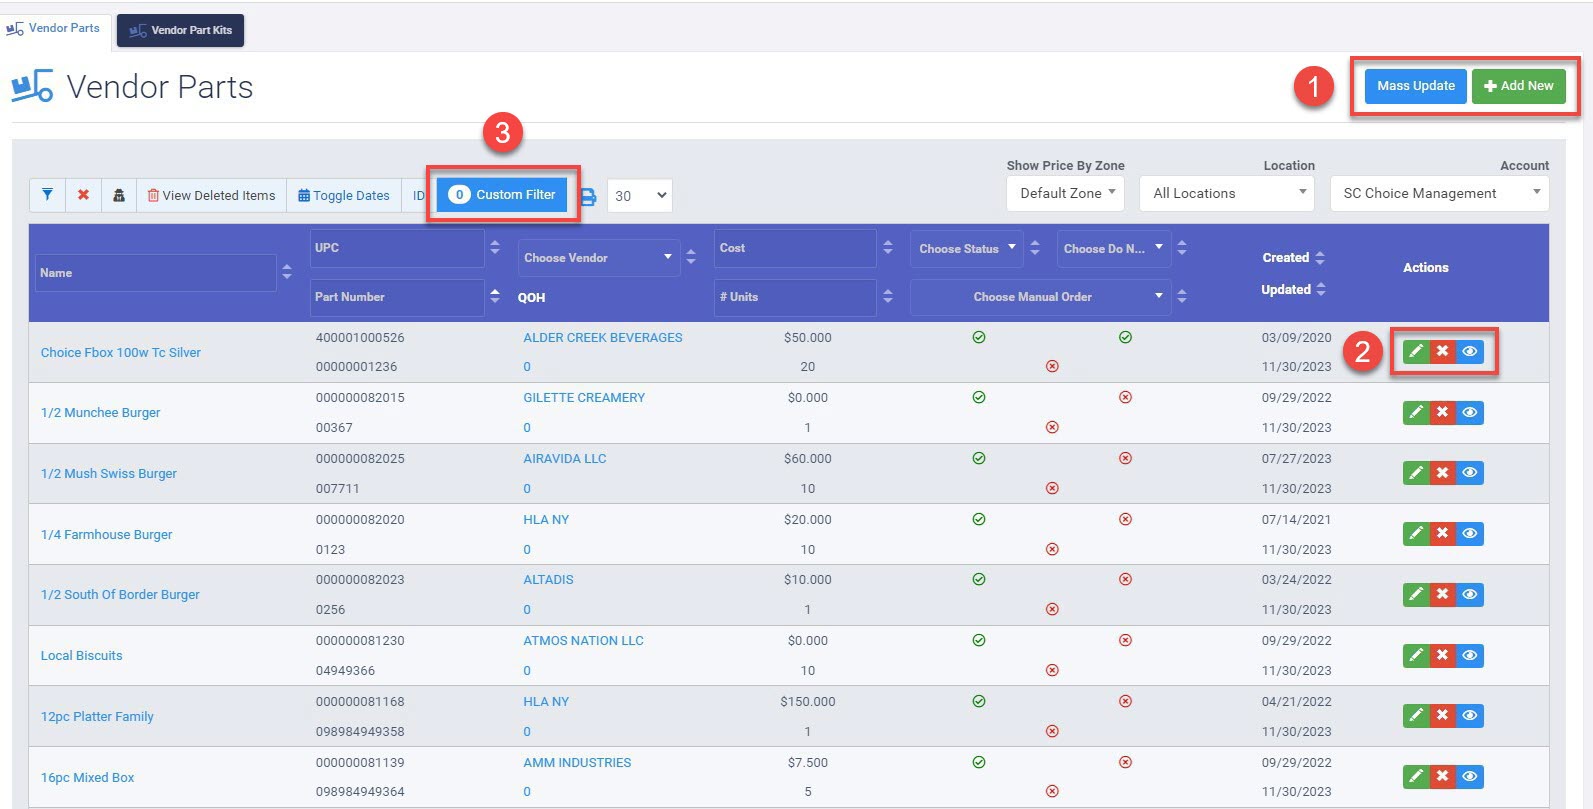Screen dimensions: 1593x809
Task: Edit Choice Fbox 100w Tc Silver with pencil icon
Action: coord(1416,351)
